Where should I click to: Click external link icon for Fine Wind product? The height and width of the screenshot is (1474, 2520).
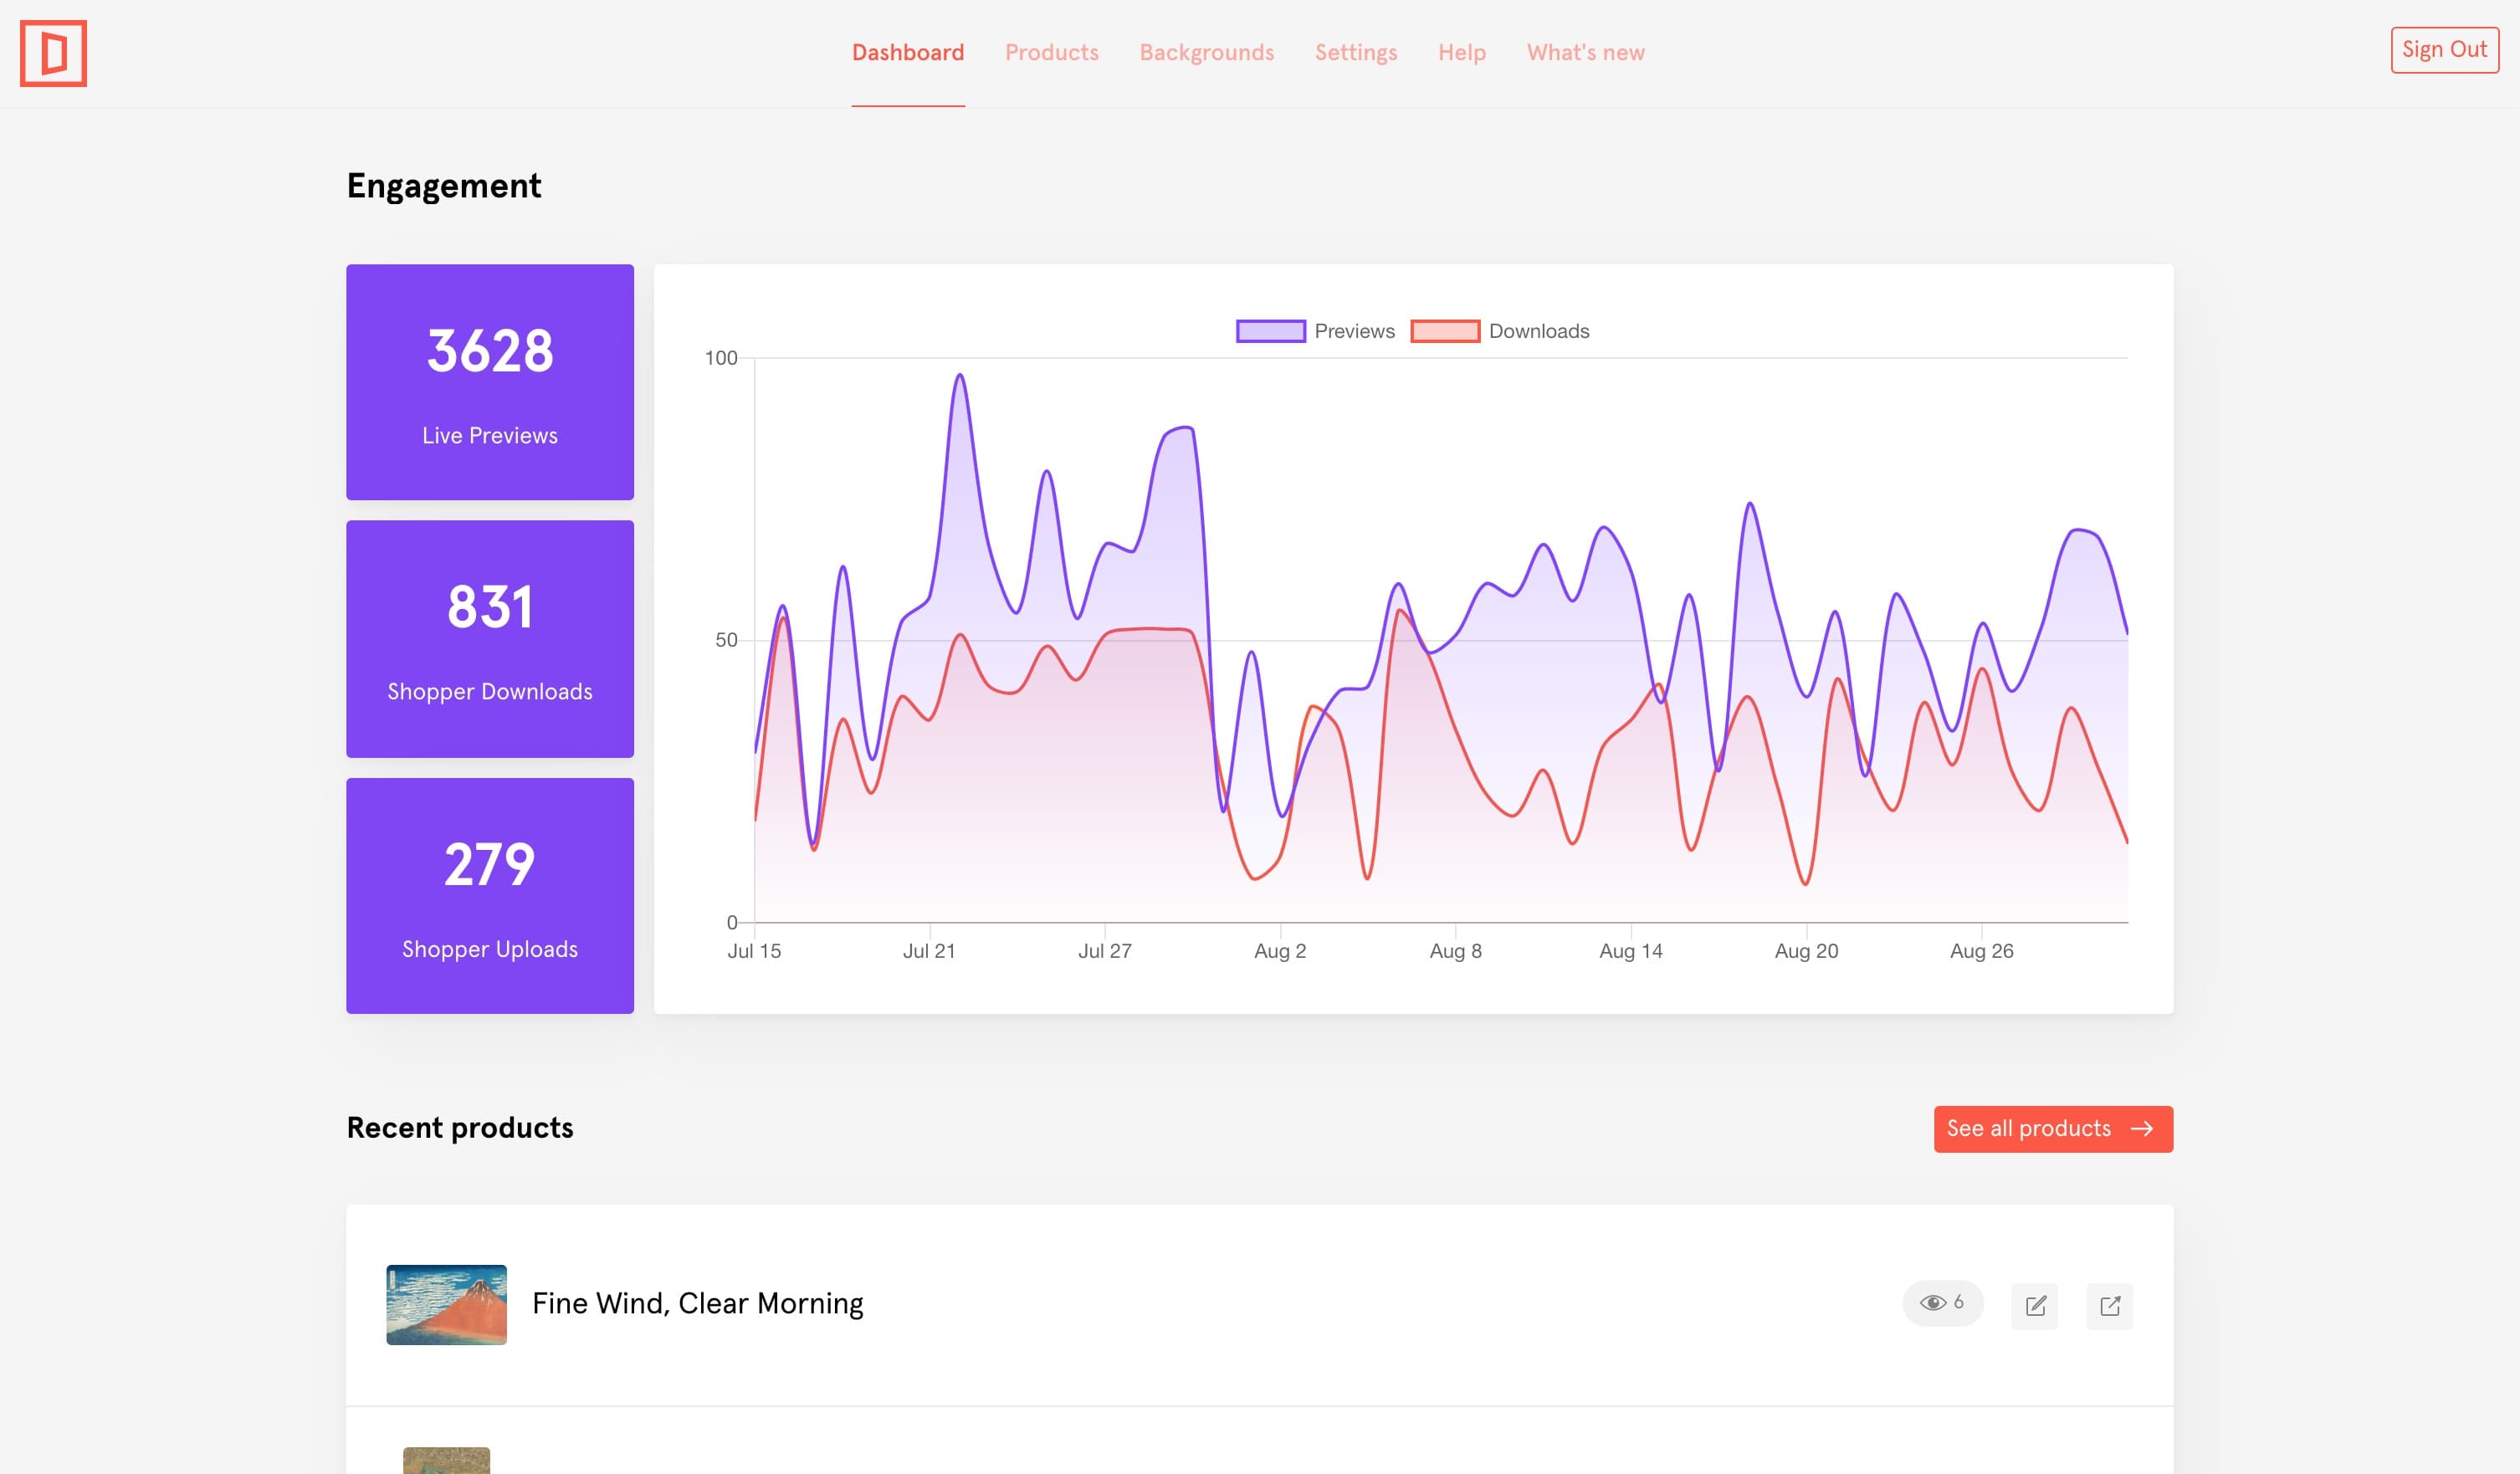tap(2109, 1305)
